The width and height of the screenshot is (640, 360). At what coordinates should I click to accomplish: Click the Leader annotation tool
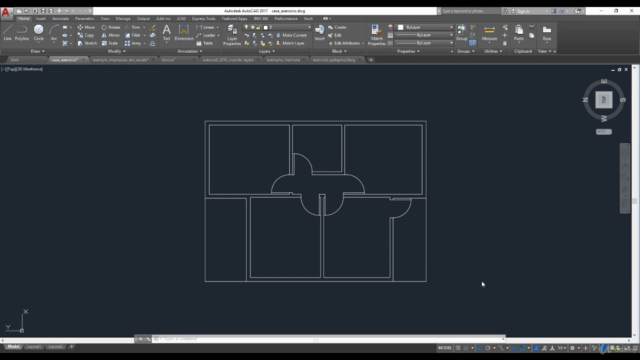pyautogui.click(x=206, y=35)
